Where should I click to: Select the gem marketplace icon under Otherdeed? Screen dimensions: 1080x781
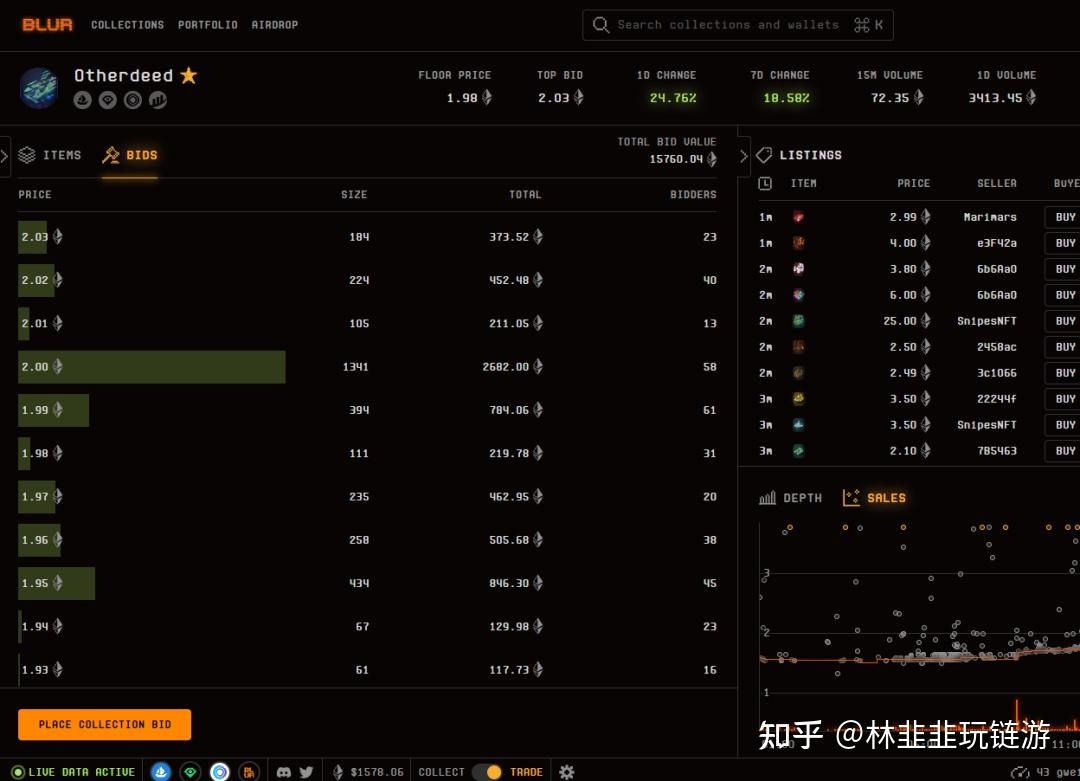coord(107,100)
